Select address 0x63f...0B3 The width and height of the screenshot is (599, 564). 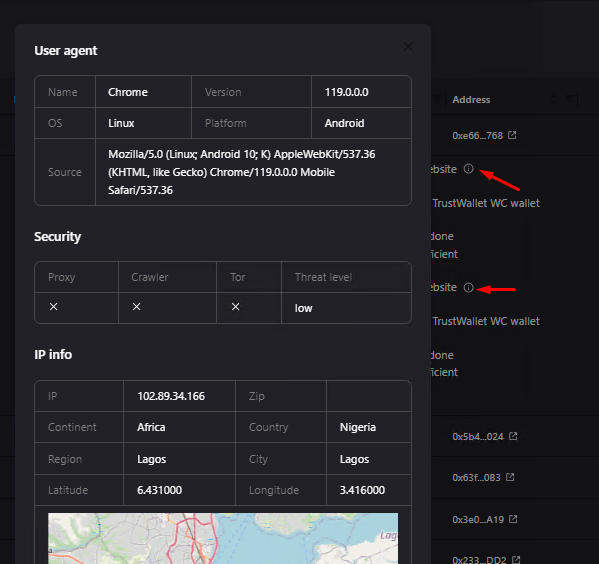(476, 478)
